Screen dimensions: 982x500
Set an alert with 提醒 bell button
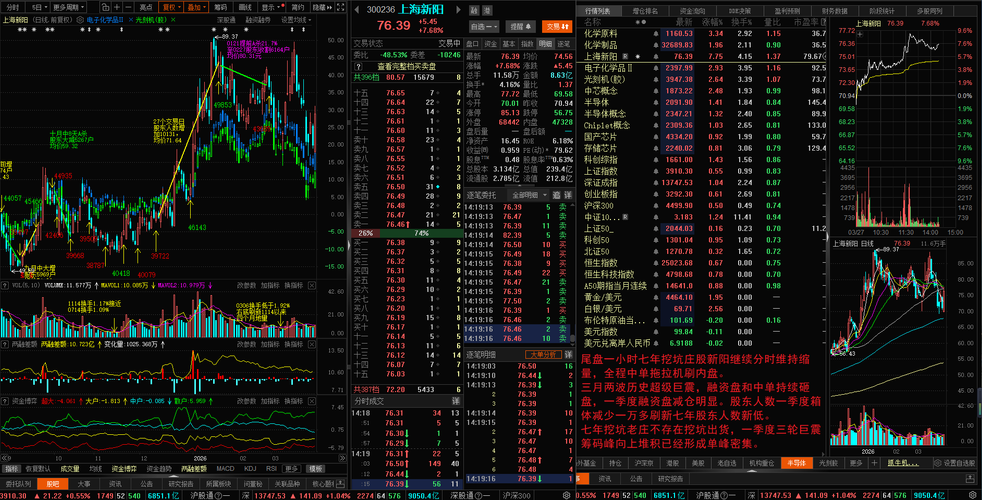(520, 27)
